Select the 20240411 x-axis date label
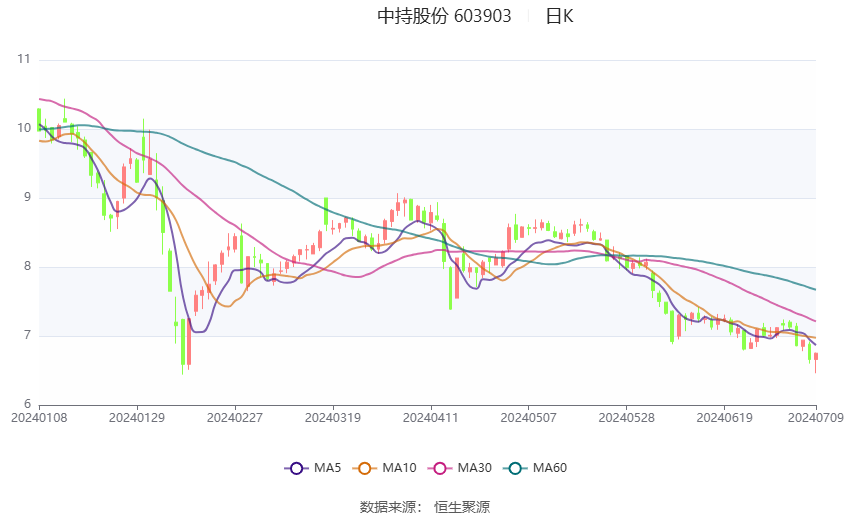Screen dimensions: 850x517 [430, 418]
